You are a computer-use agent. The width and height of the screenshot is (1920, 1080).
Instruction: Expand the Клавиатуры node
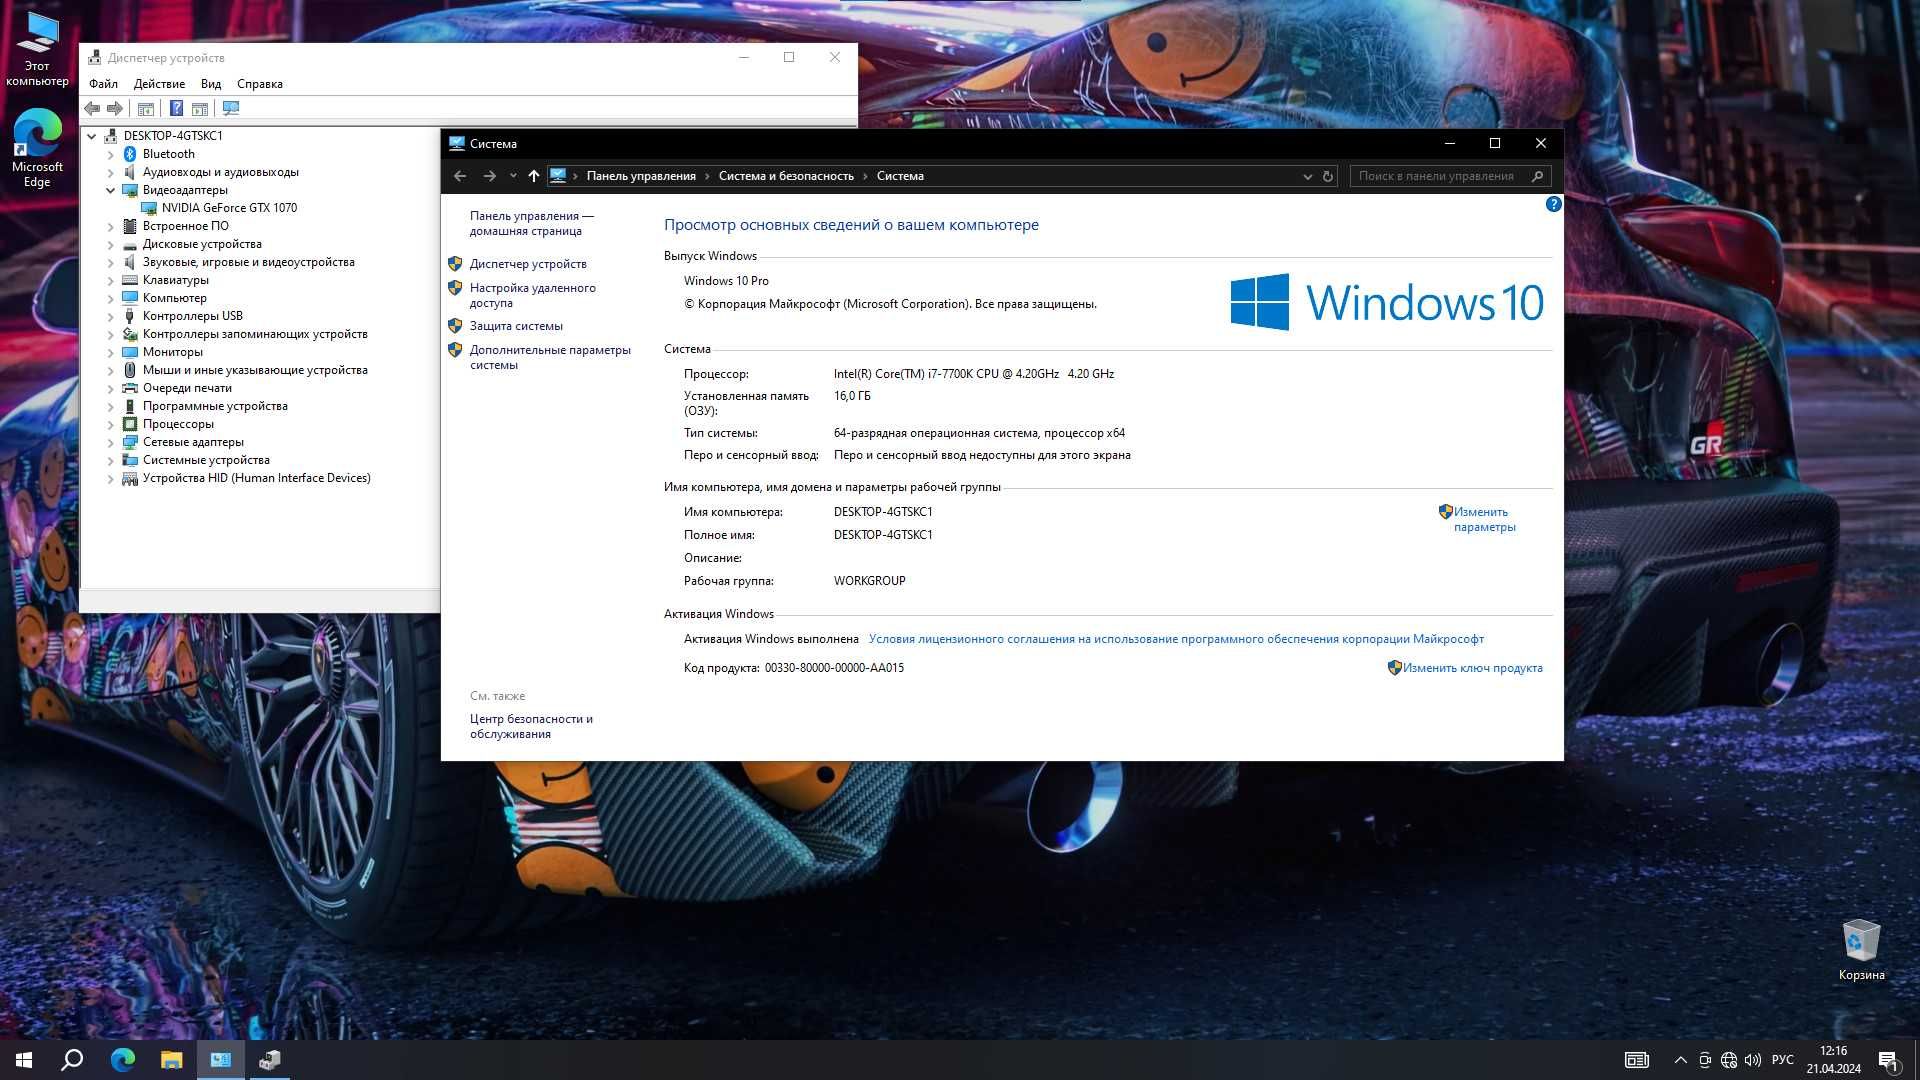coord(111,280)
